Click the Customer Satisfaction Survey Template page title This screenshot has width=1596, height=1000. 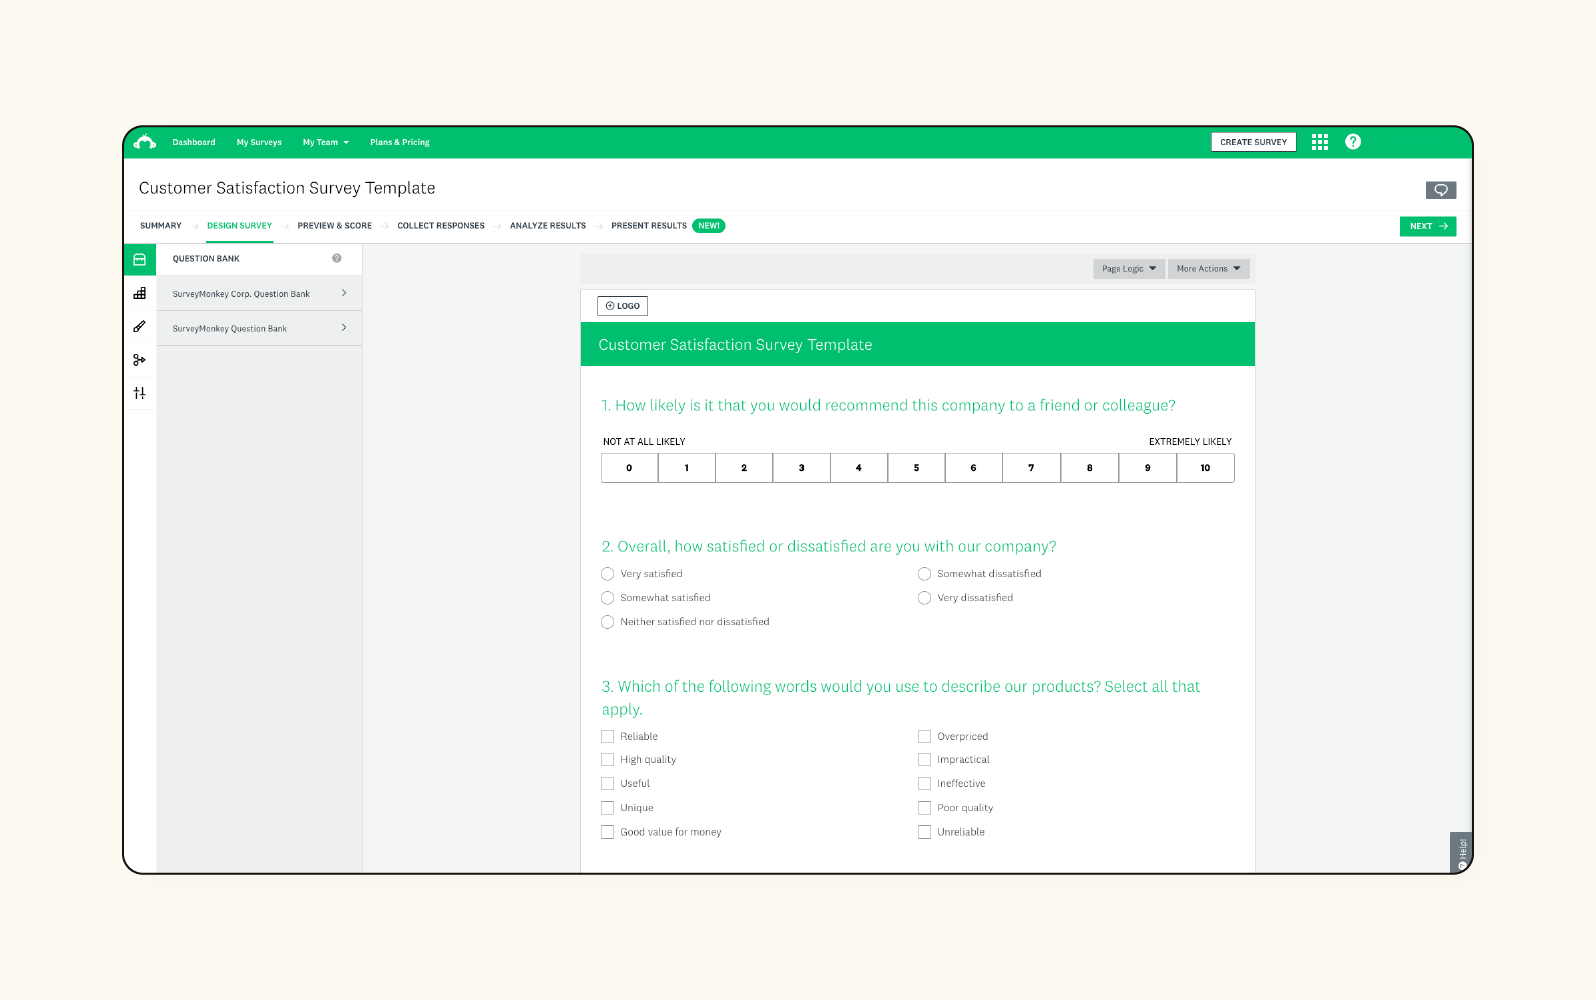click(x=287, y=188)
